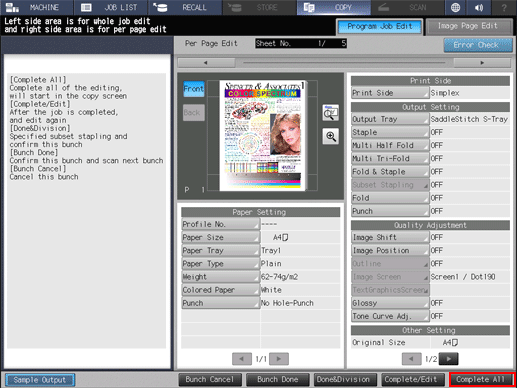Open the question mark help icon
Screen dimensions: 517x388
pos(504,7)
